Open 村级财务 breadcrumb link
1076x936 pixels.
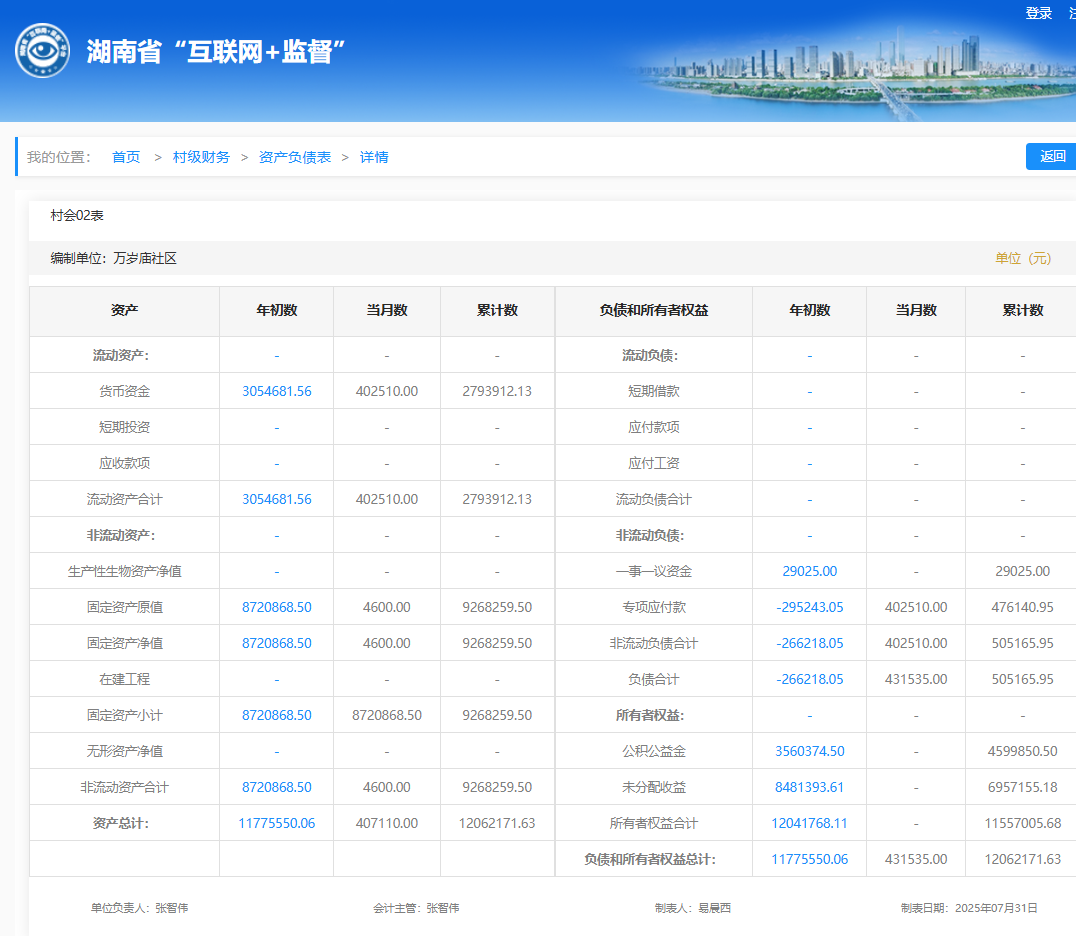[x=201, y=157]
